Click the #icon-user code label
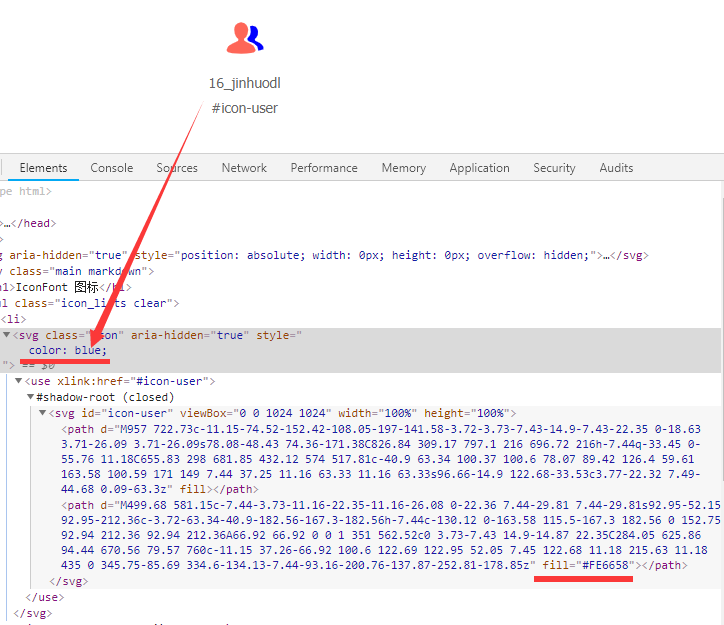724x625 pixels. (x=245, y=108)
